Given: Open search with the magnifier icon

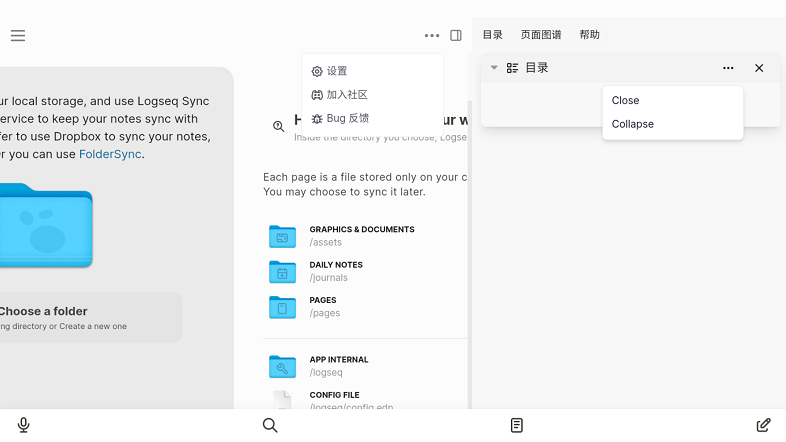Looking at the screenshot, I should (270, 425).
